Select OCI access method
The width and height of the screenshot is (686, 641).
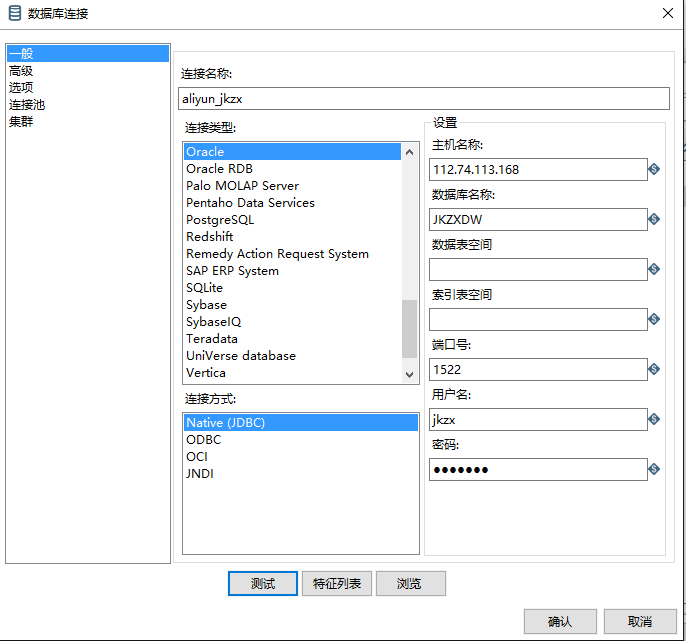(301, 457)
